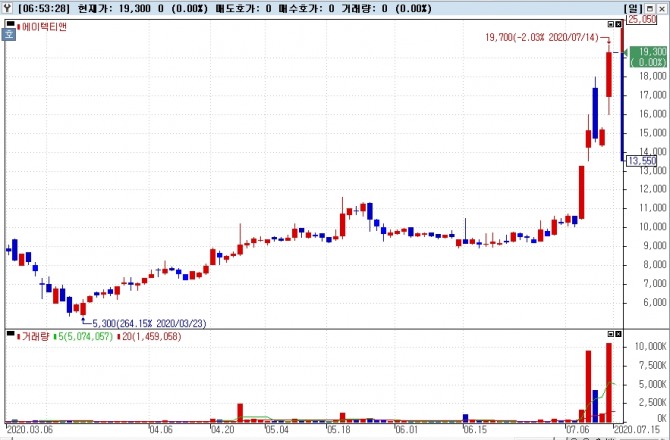
Task: Click the volume panel's top-right window icon
Action: (610, 334)
